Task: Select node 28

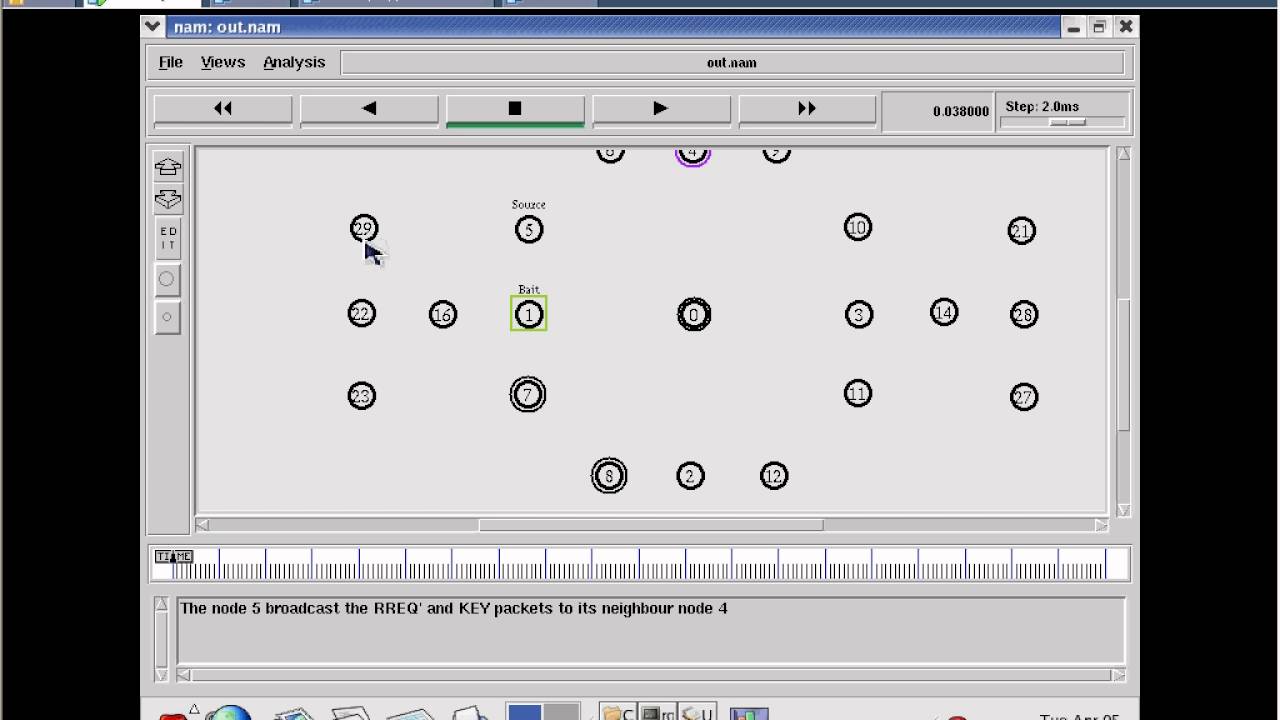Action: coord(1023,315)
